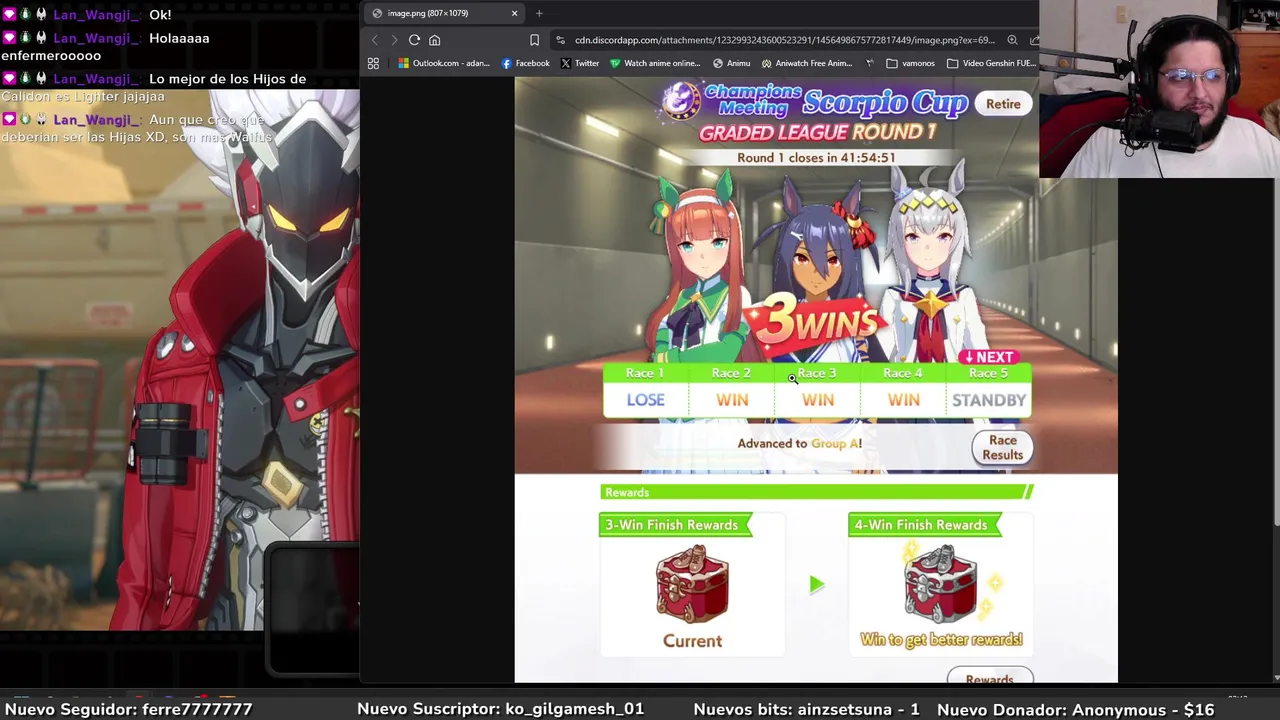
Task: Click 'Round 1 closes in 41:54:51' timer
Action: tap(816, 158)
